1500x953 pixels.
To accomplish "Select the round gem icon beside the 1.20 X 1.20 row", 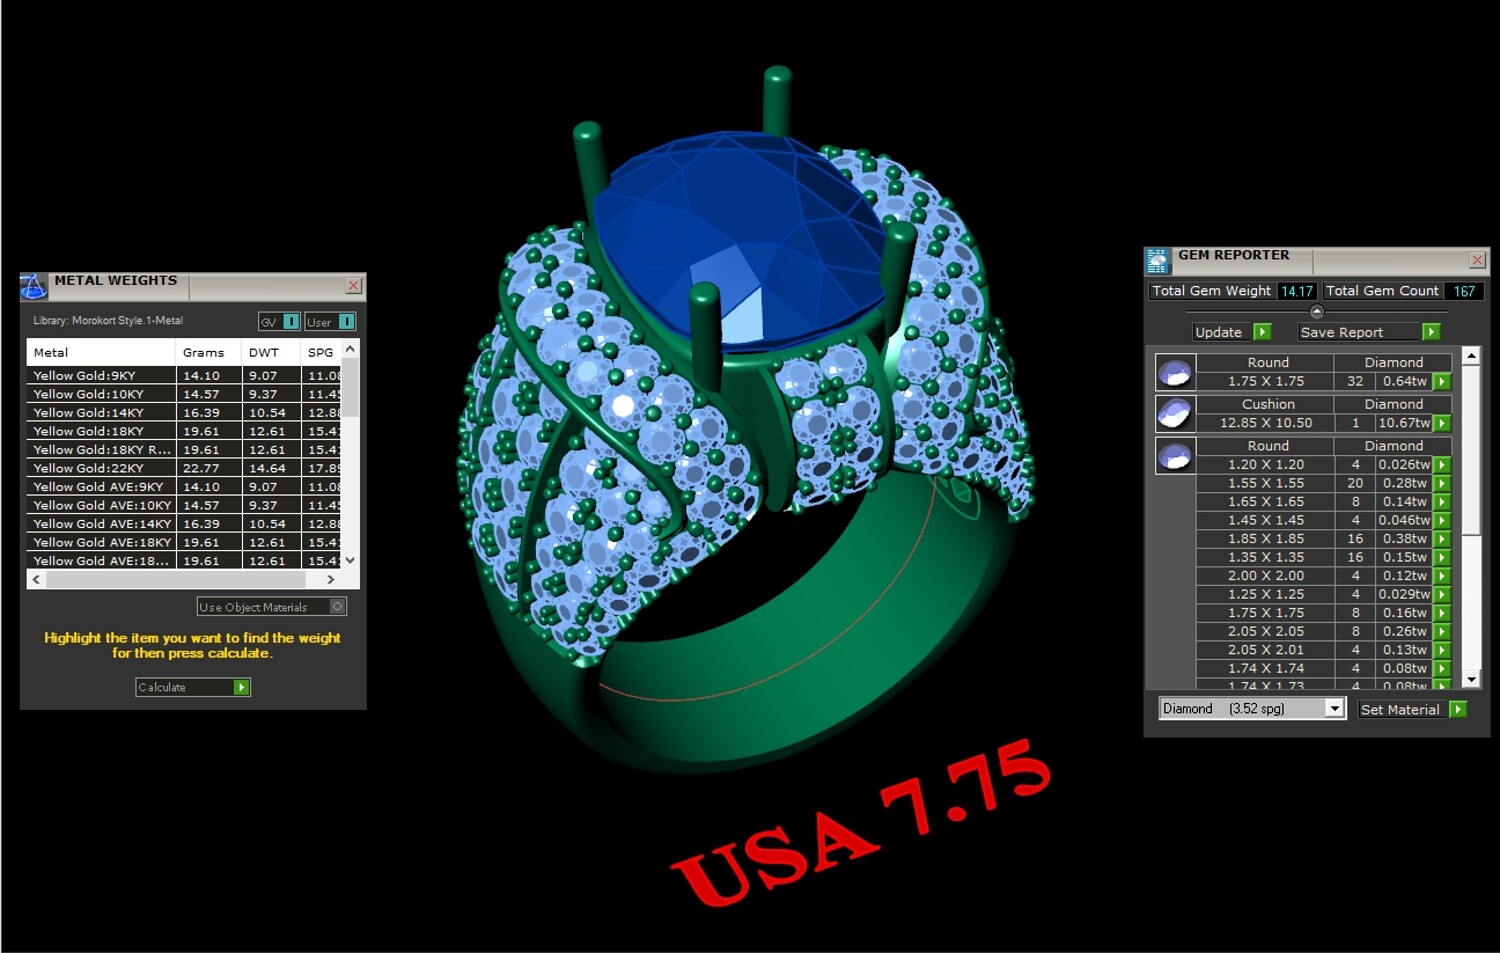I will tap(1175, 456).
